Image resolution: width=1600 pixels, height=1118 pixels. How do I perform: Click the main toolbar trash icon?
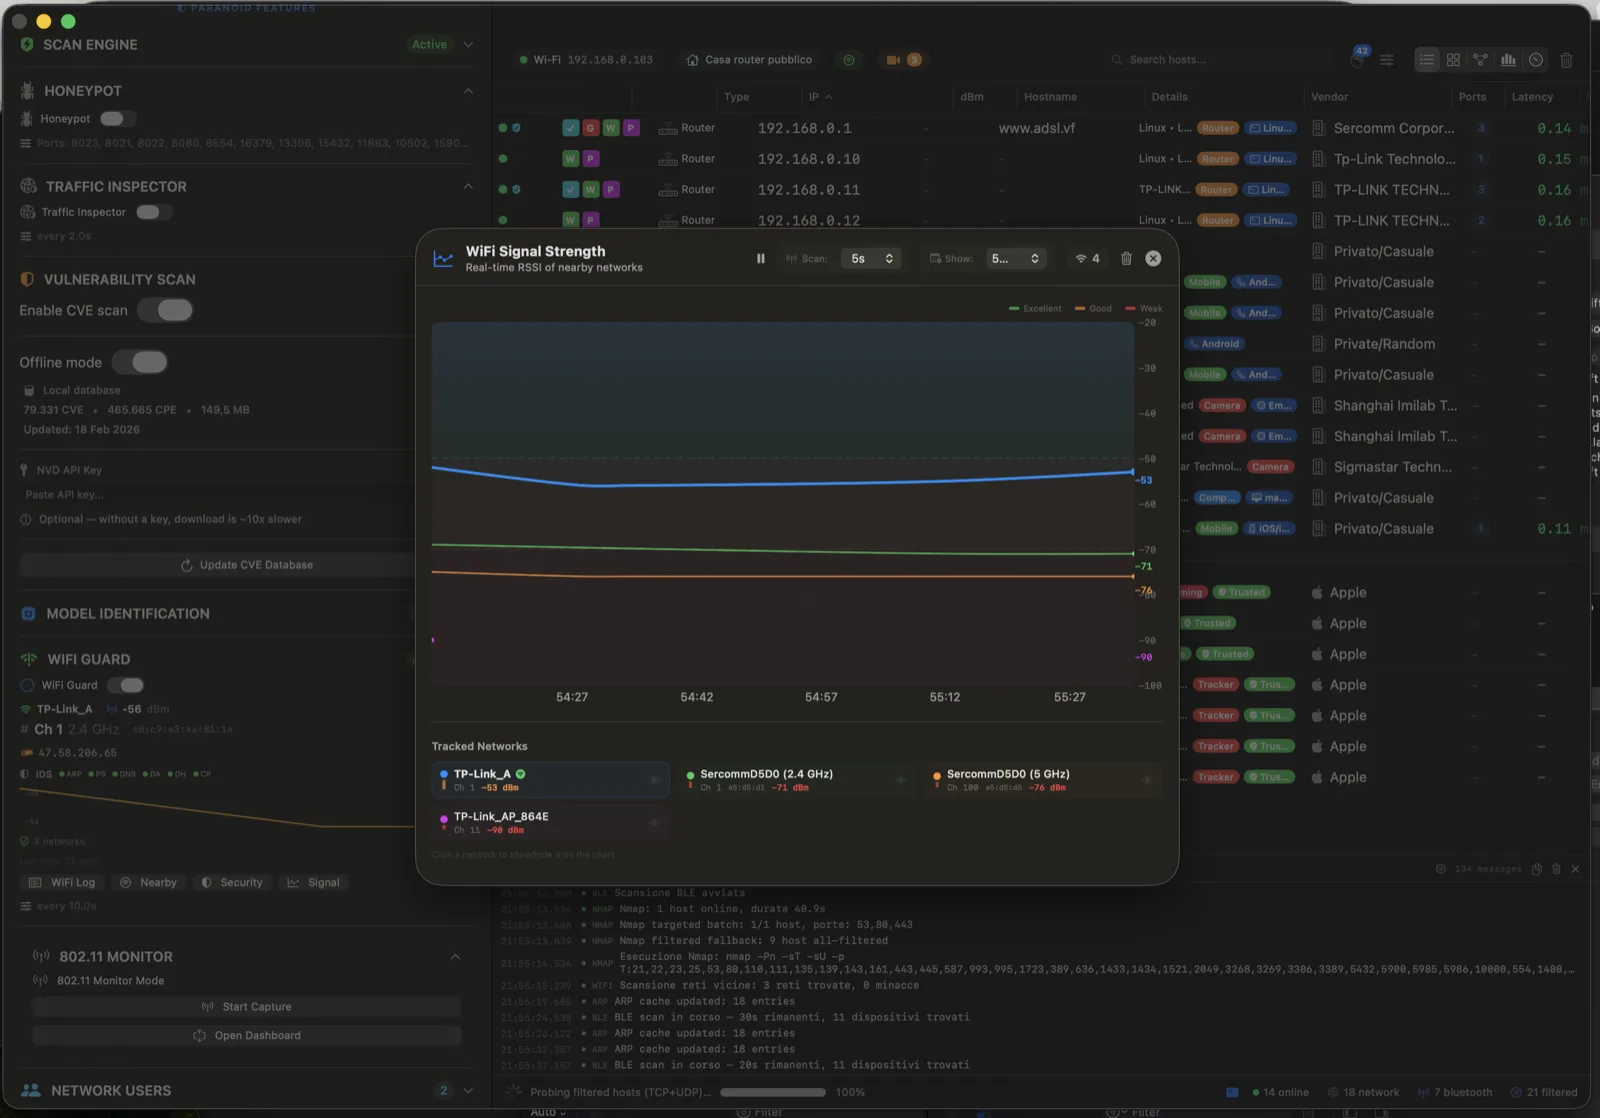[x=1567, y=60]
